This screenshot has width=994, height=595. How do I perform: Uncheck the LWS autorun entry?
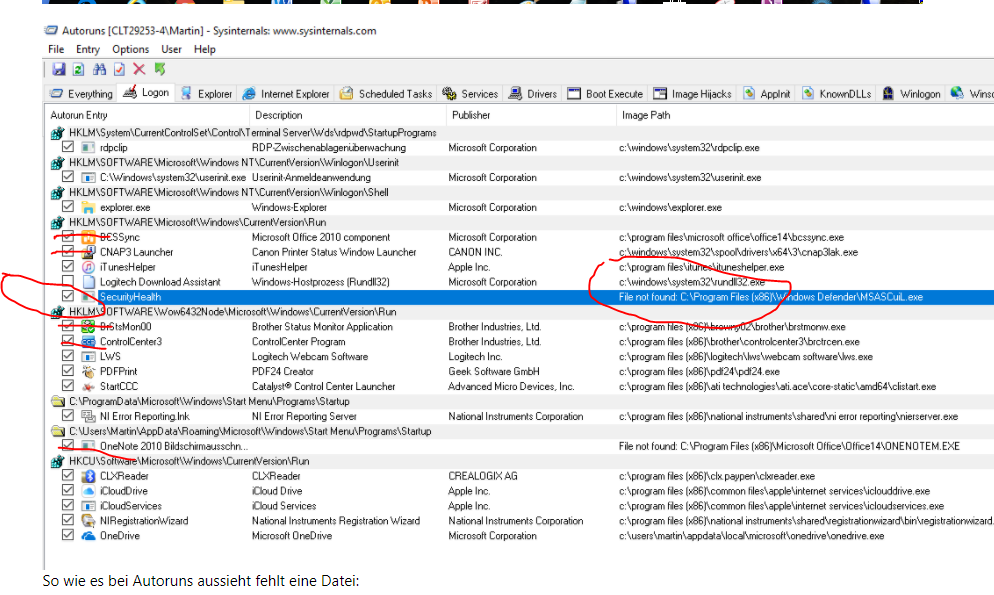[68, 355]
